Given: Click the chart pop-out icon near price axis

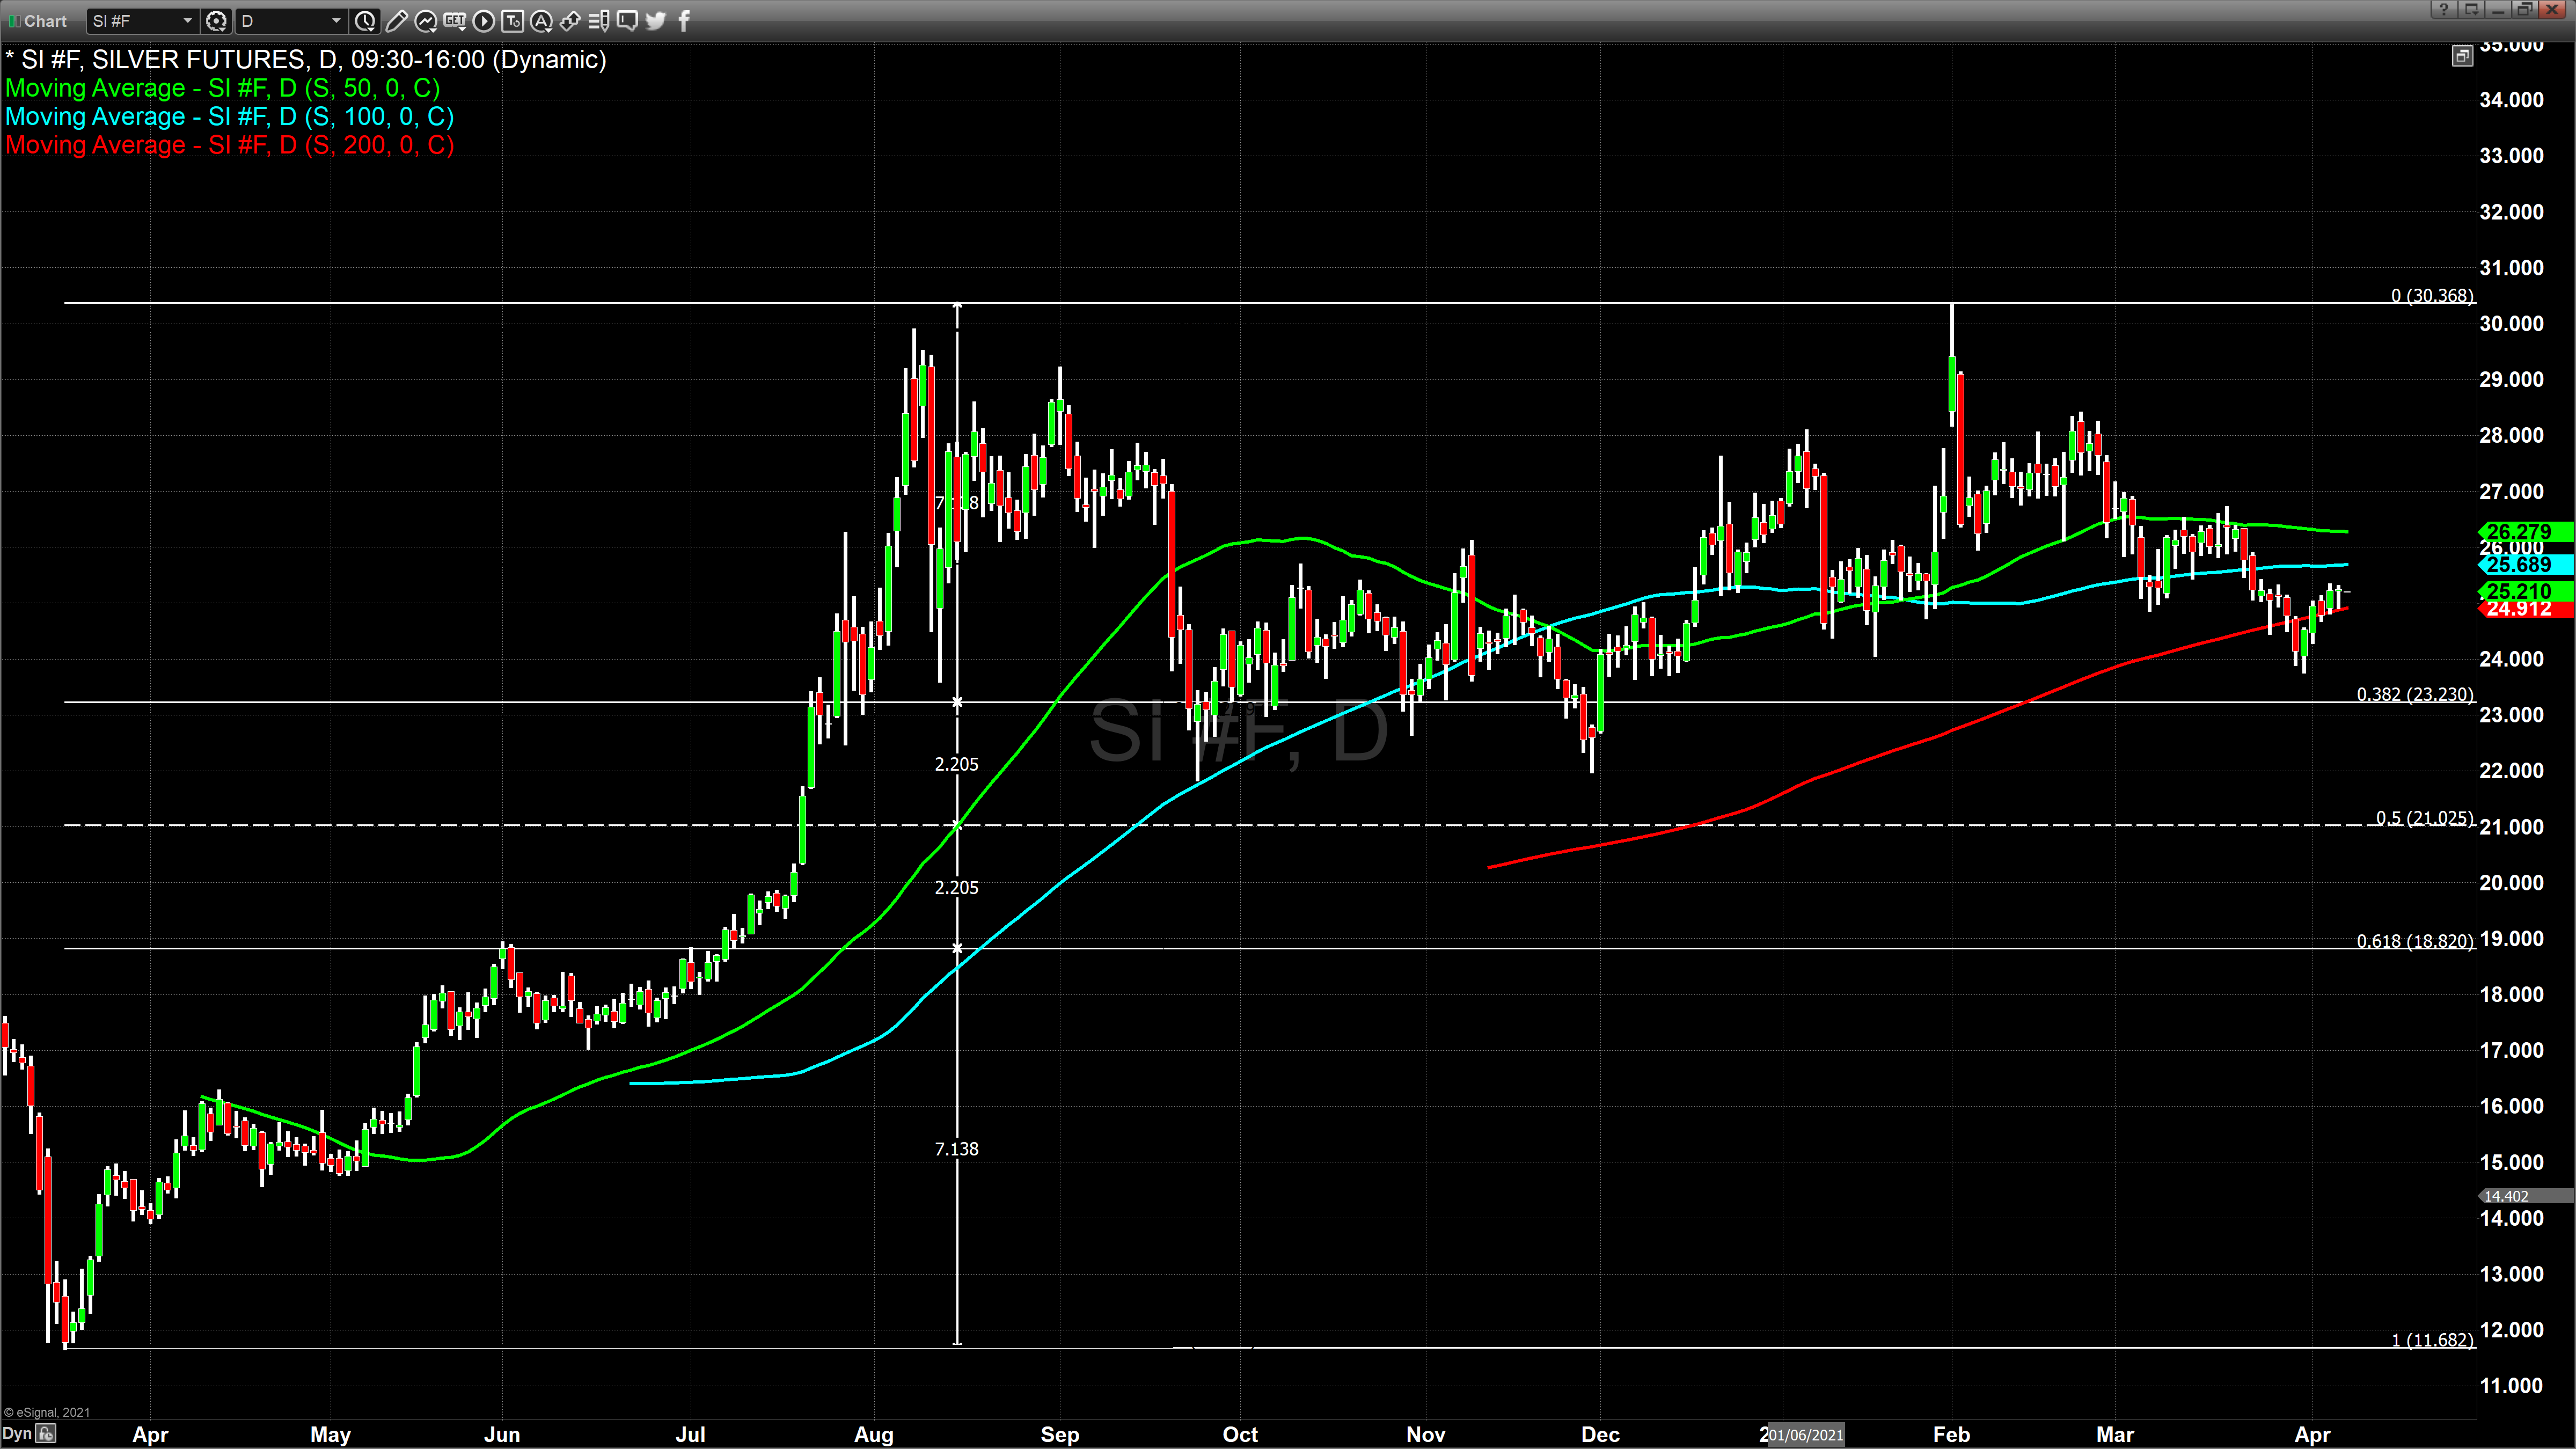Looking at the screenshot, I should [x=2462, y=56].
